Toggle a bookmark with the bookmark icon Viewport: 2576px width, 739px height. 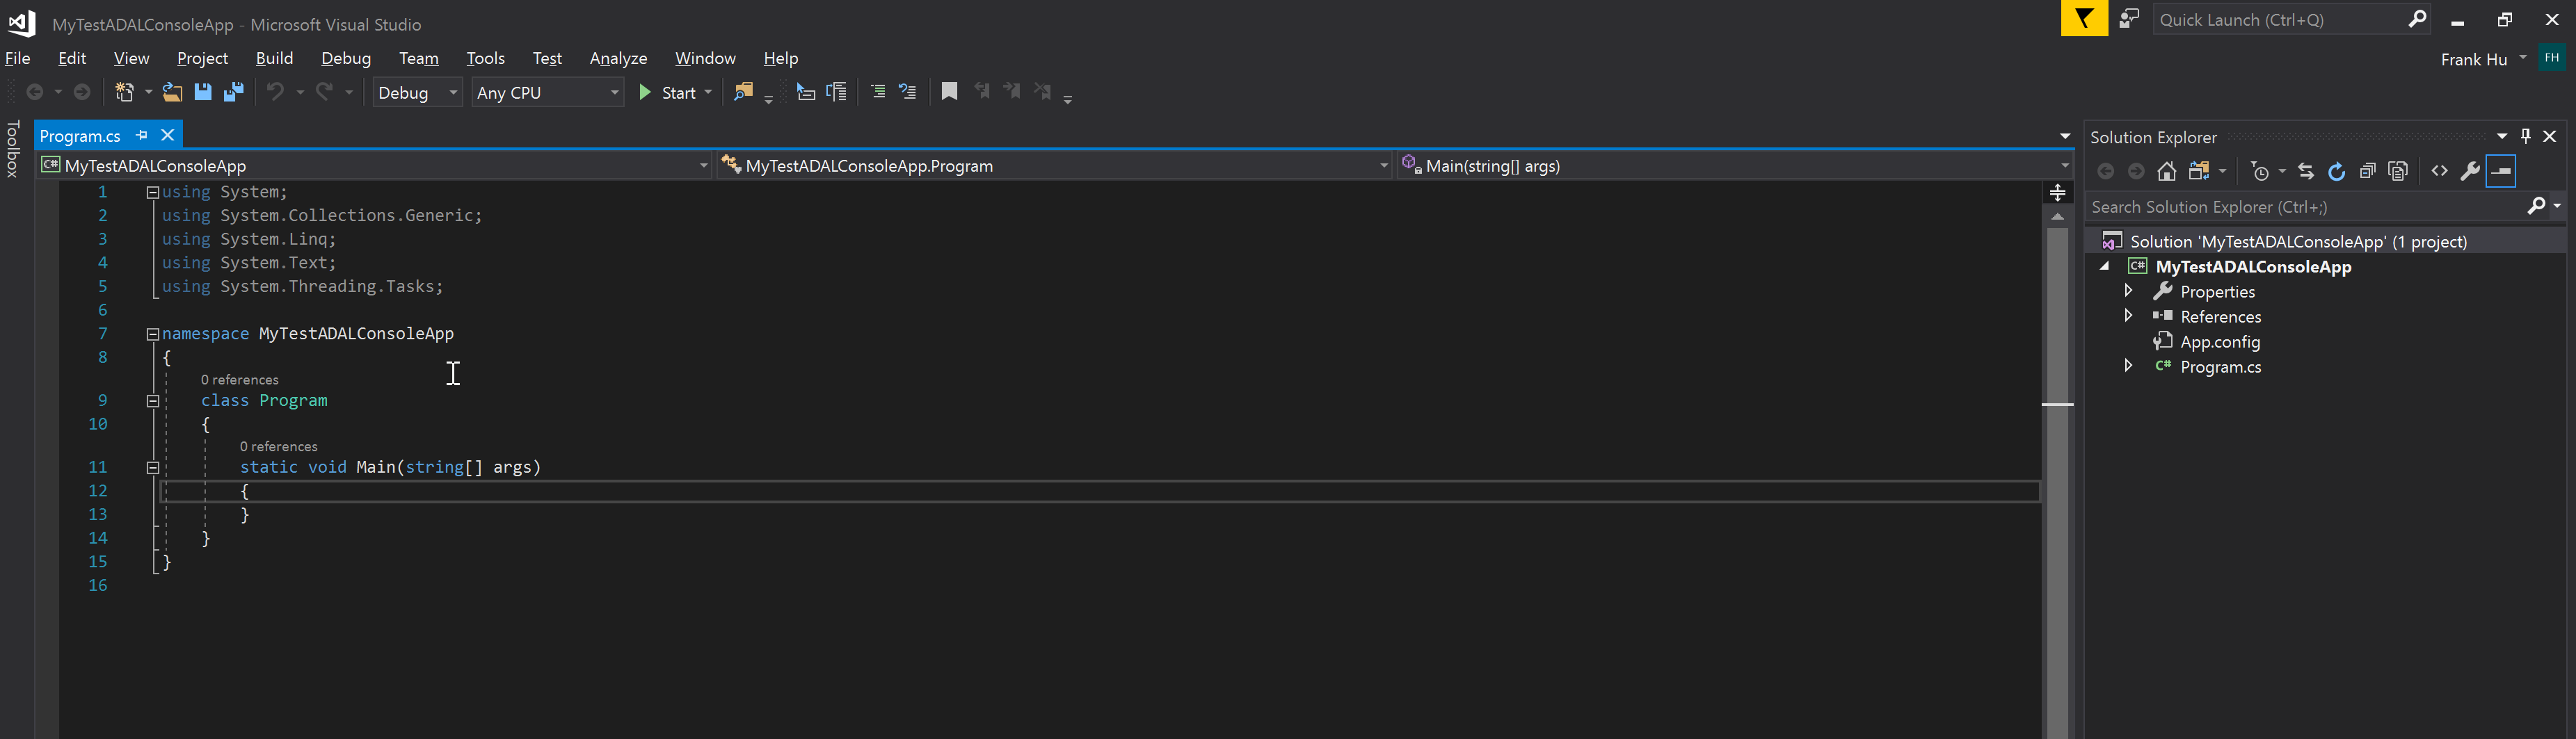[x=949, y=92]
